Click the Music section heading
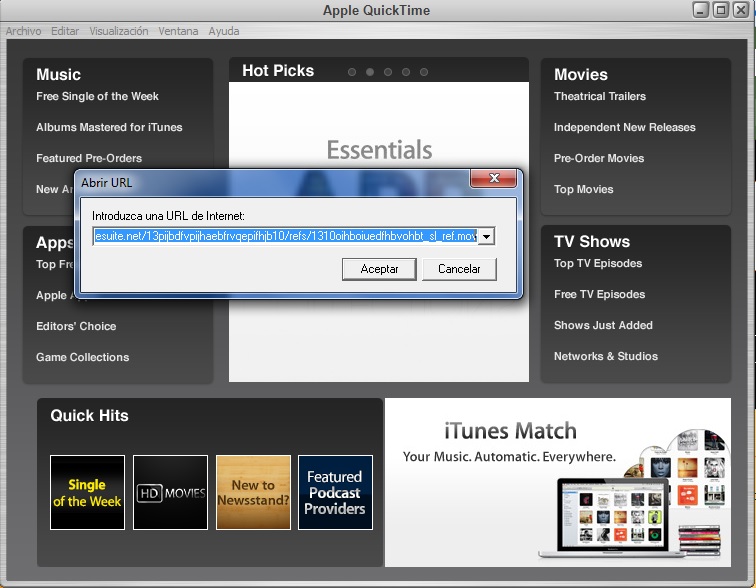This screenshot has height=588, width=756. (x=58, y=75)
